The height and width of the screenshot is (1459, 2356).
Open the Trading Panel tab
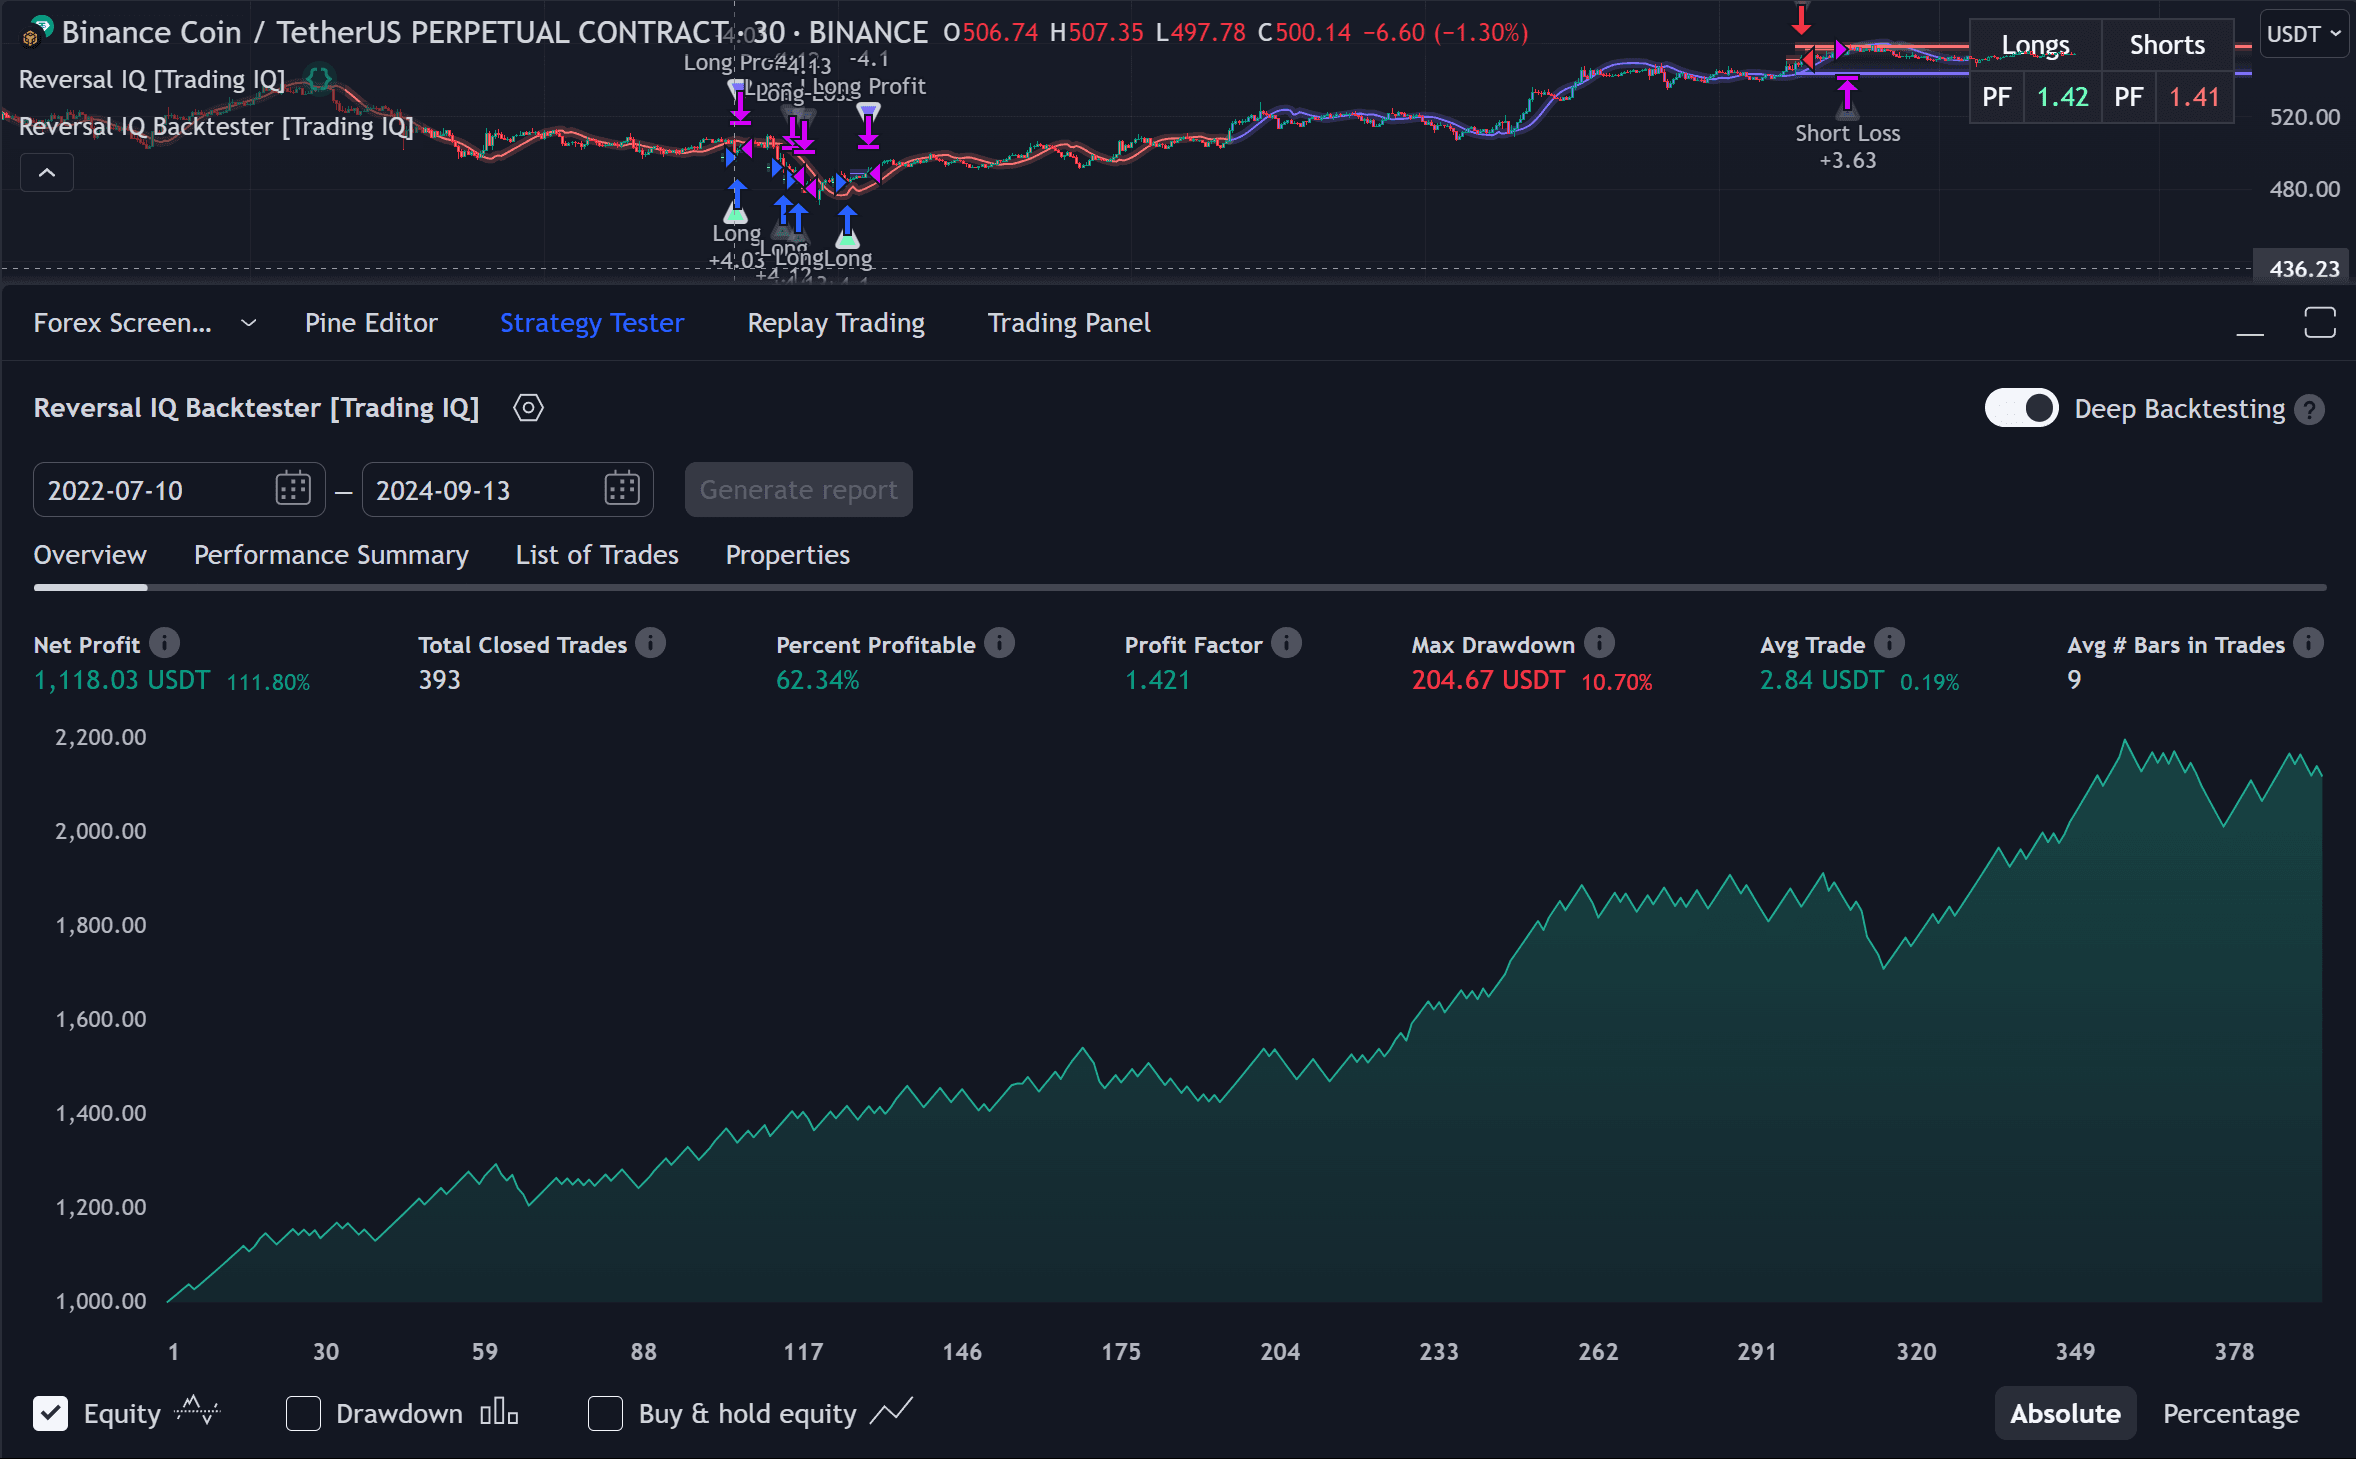[x=1069, y=323]
